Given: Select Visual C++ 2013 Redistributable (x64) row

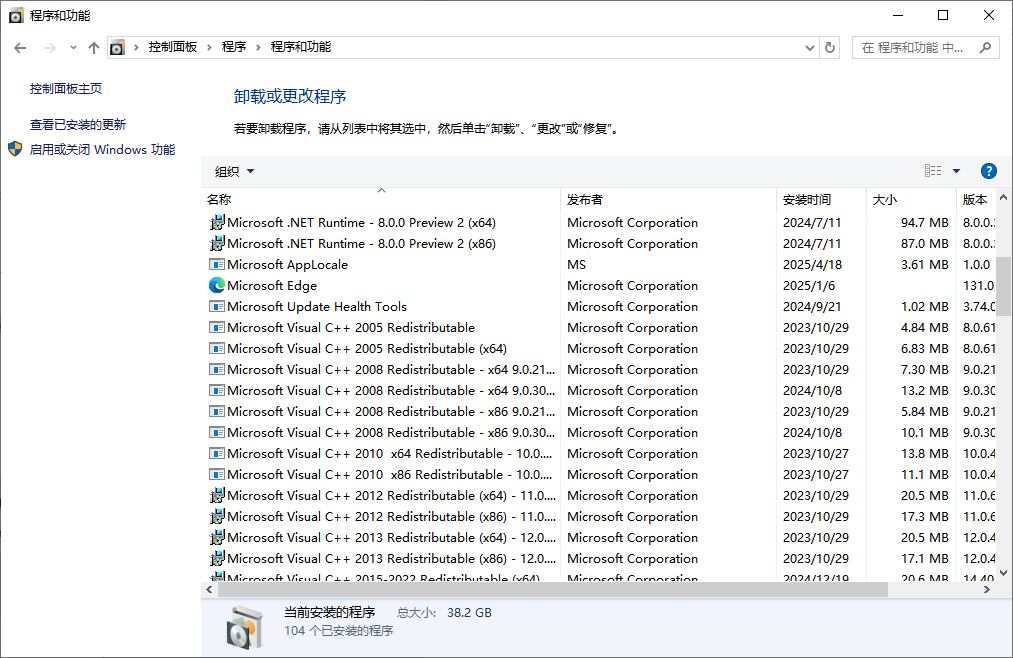Looking at the screenshot, I should pyautogui.click(x=600, y=537).
